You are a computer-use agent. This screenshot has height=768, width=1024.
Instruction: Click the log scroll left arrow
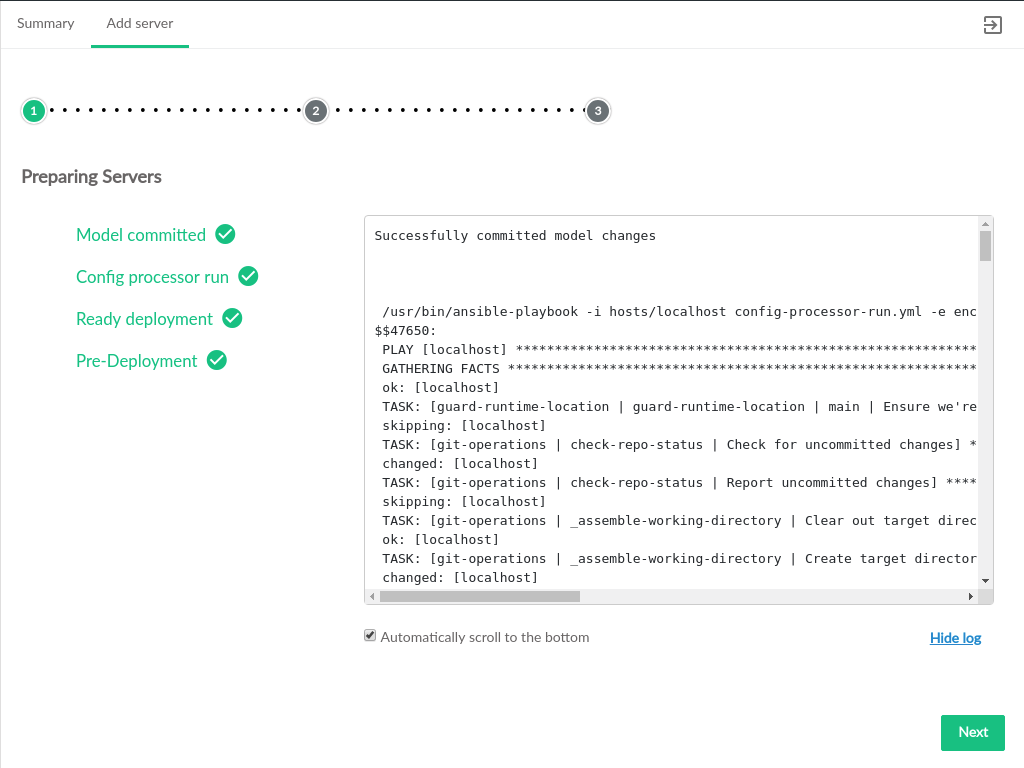click(372, 596)
